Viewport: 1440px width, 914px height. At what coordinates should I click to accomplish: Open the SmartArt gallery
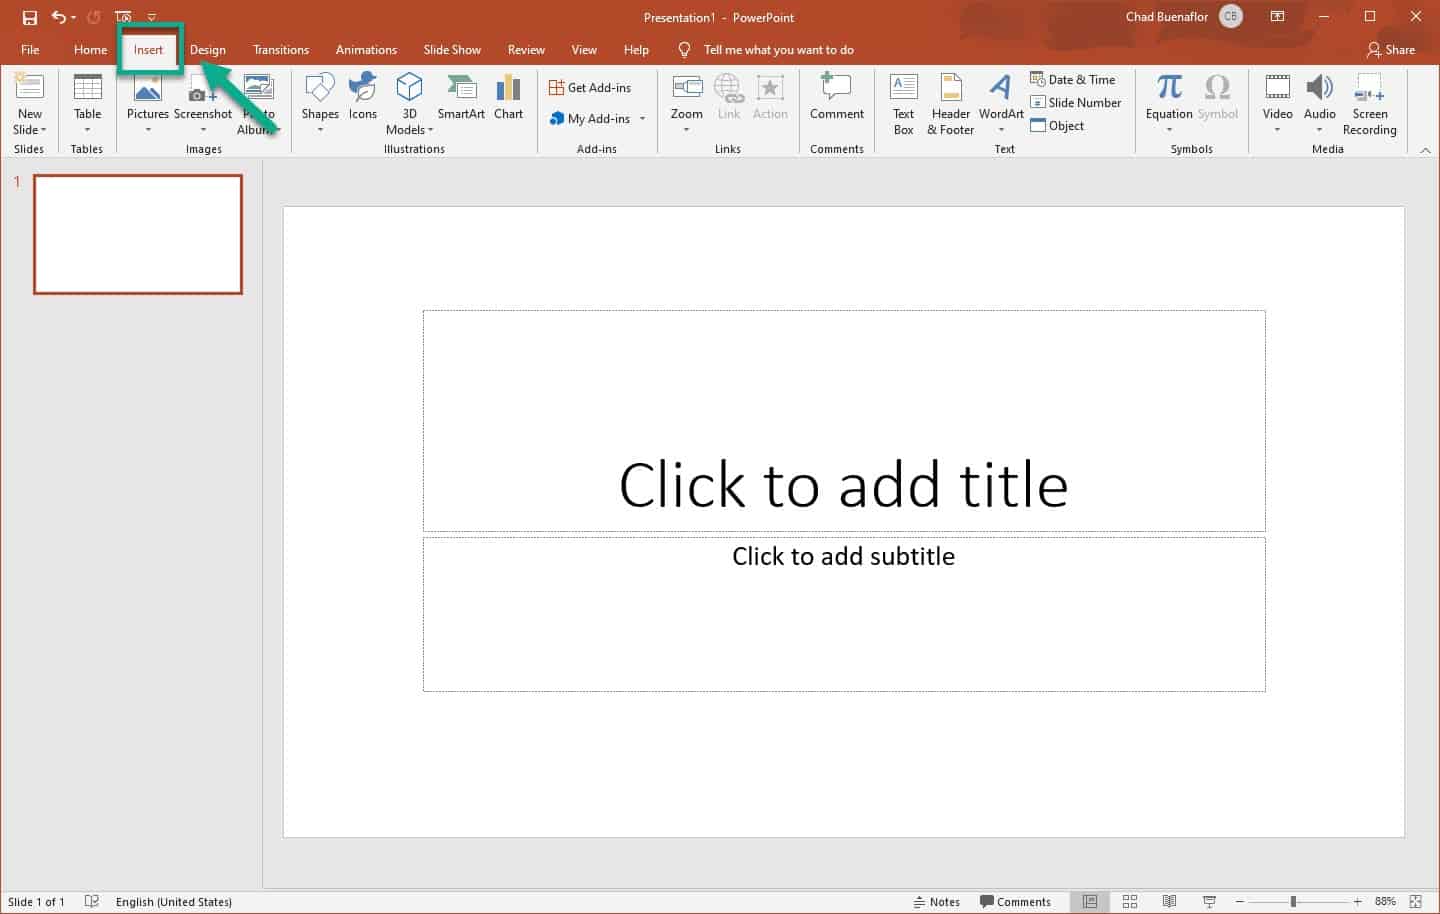461,100
